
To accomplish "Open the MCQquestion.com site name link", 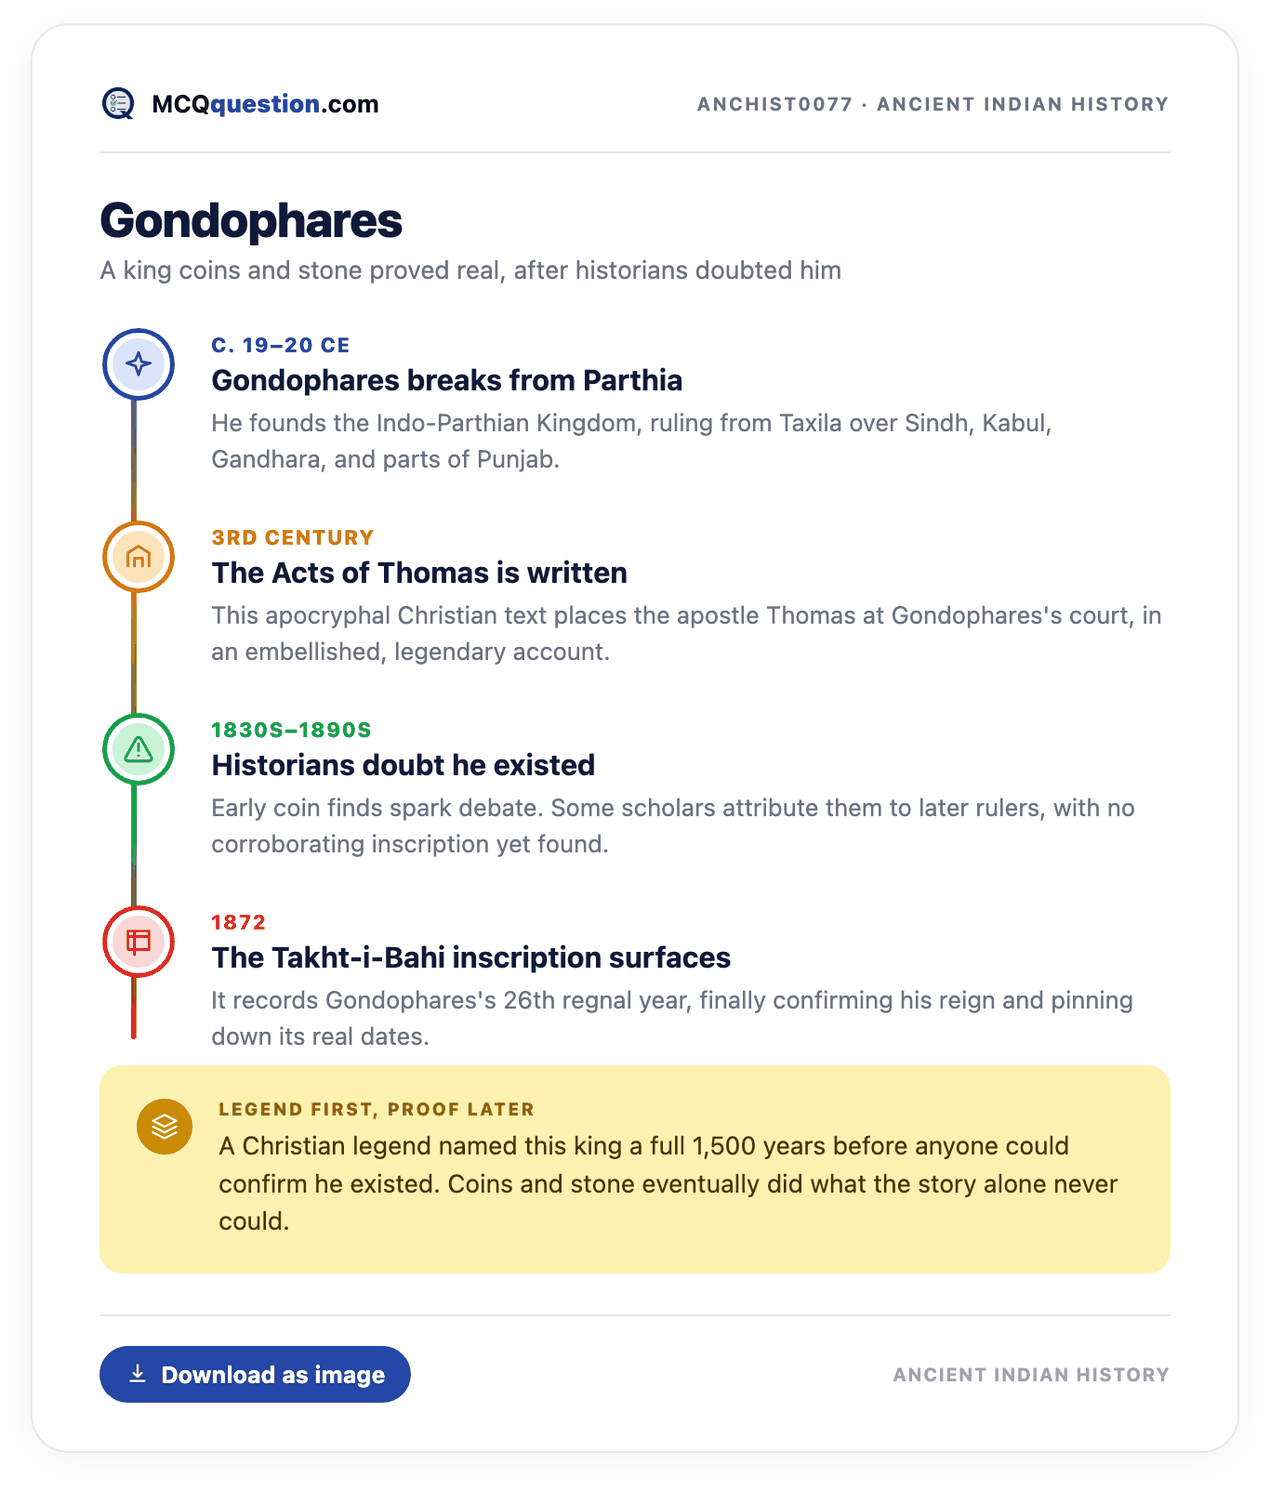I will click(265, 104).
